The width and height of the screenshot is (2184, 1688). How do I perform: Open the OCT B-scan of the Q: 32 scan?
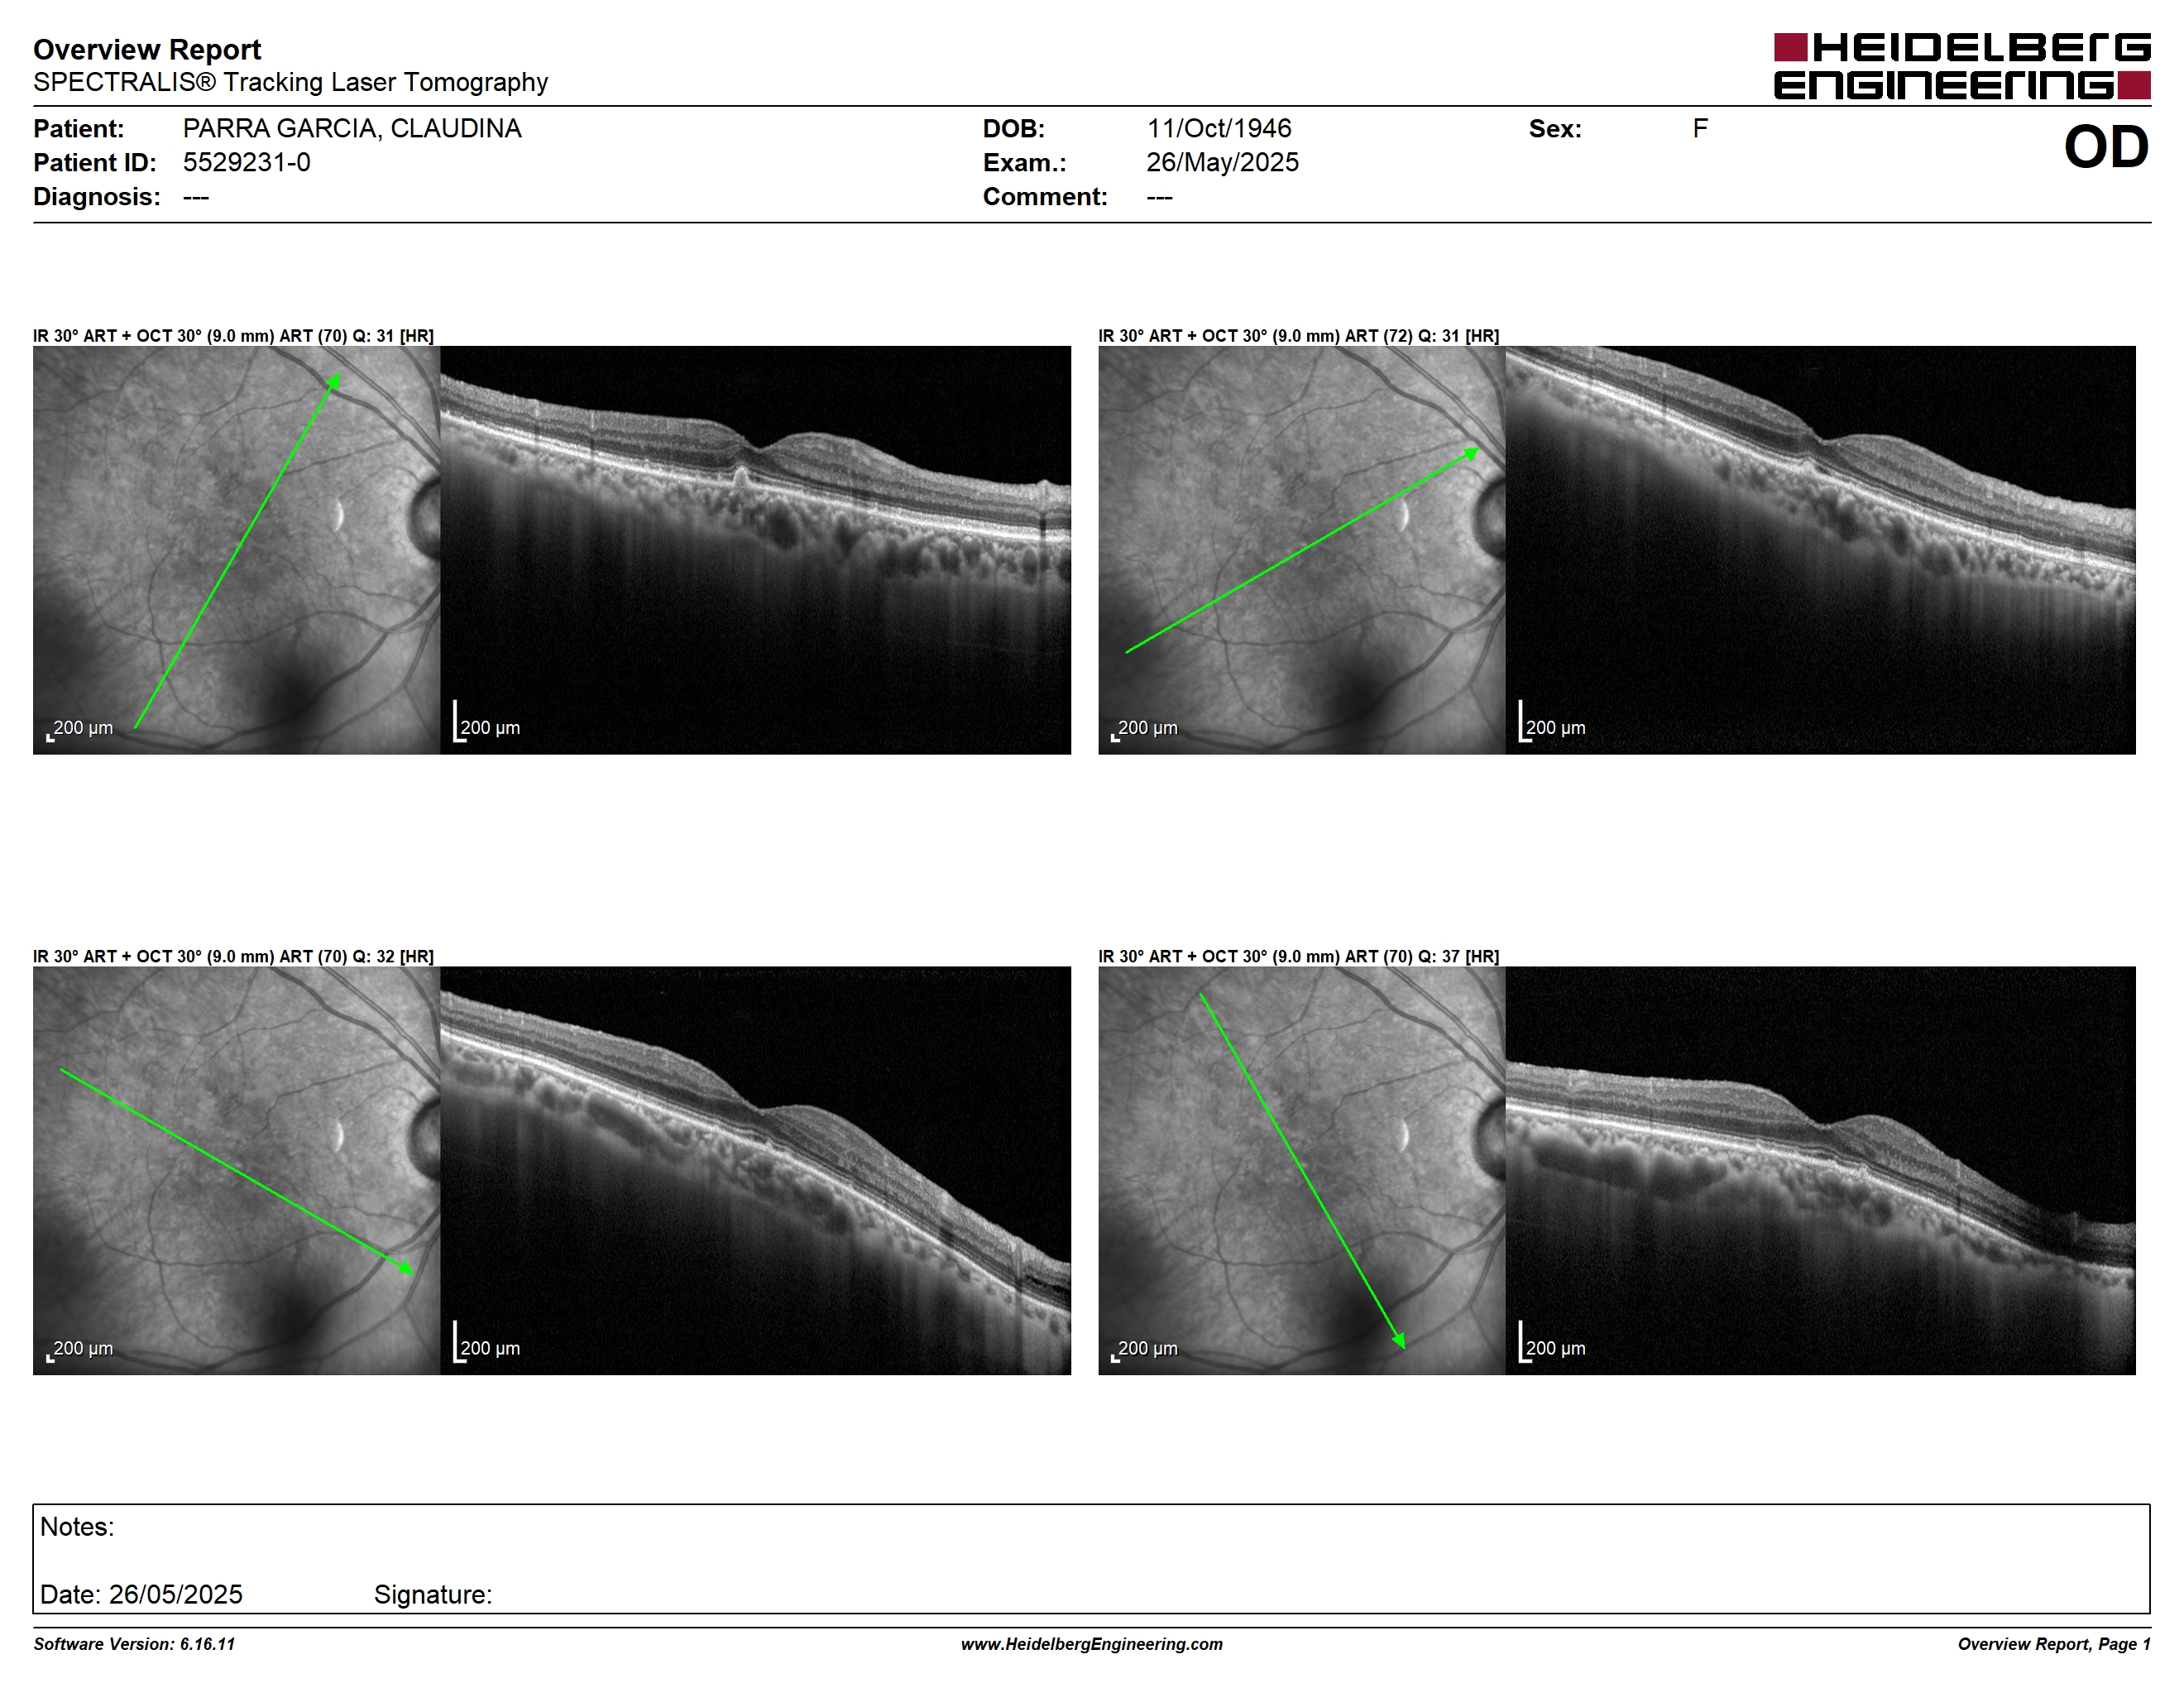click(755, 1170)
